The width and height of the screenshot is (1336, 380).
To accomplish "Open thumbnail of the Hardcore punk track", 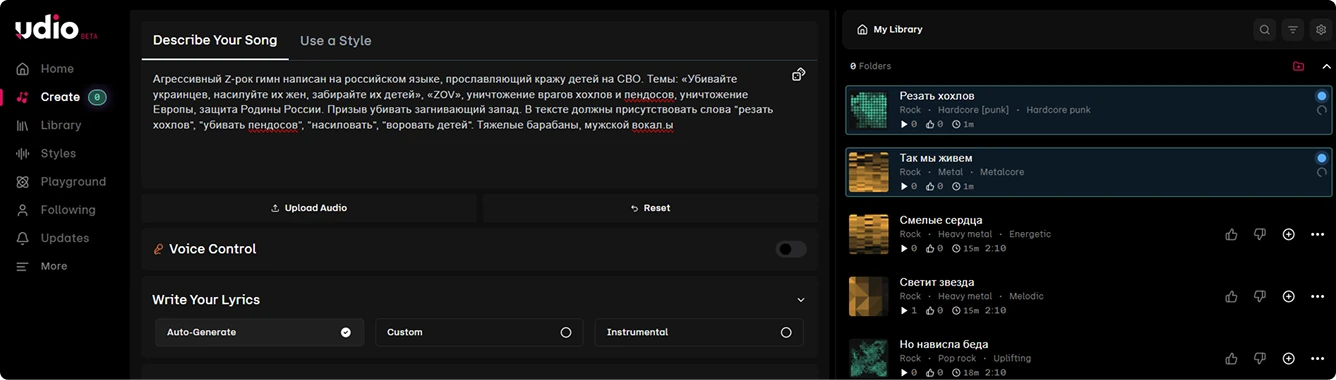I will coord(868,110).
